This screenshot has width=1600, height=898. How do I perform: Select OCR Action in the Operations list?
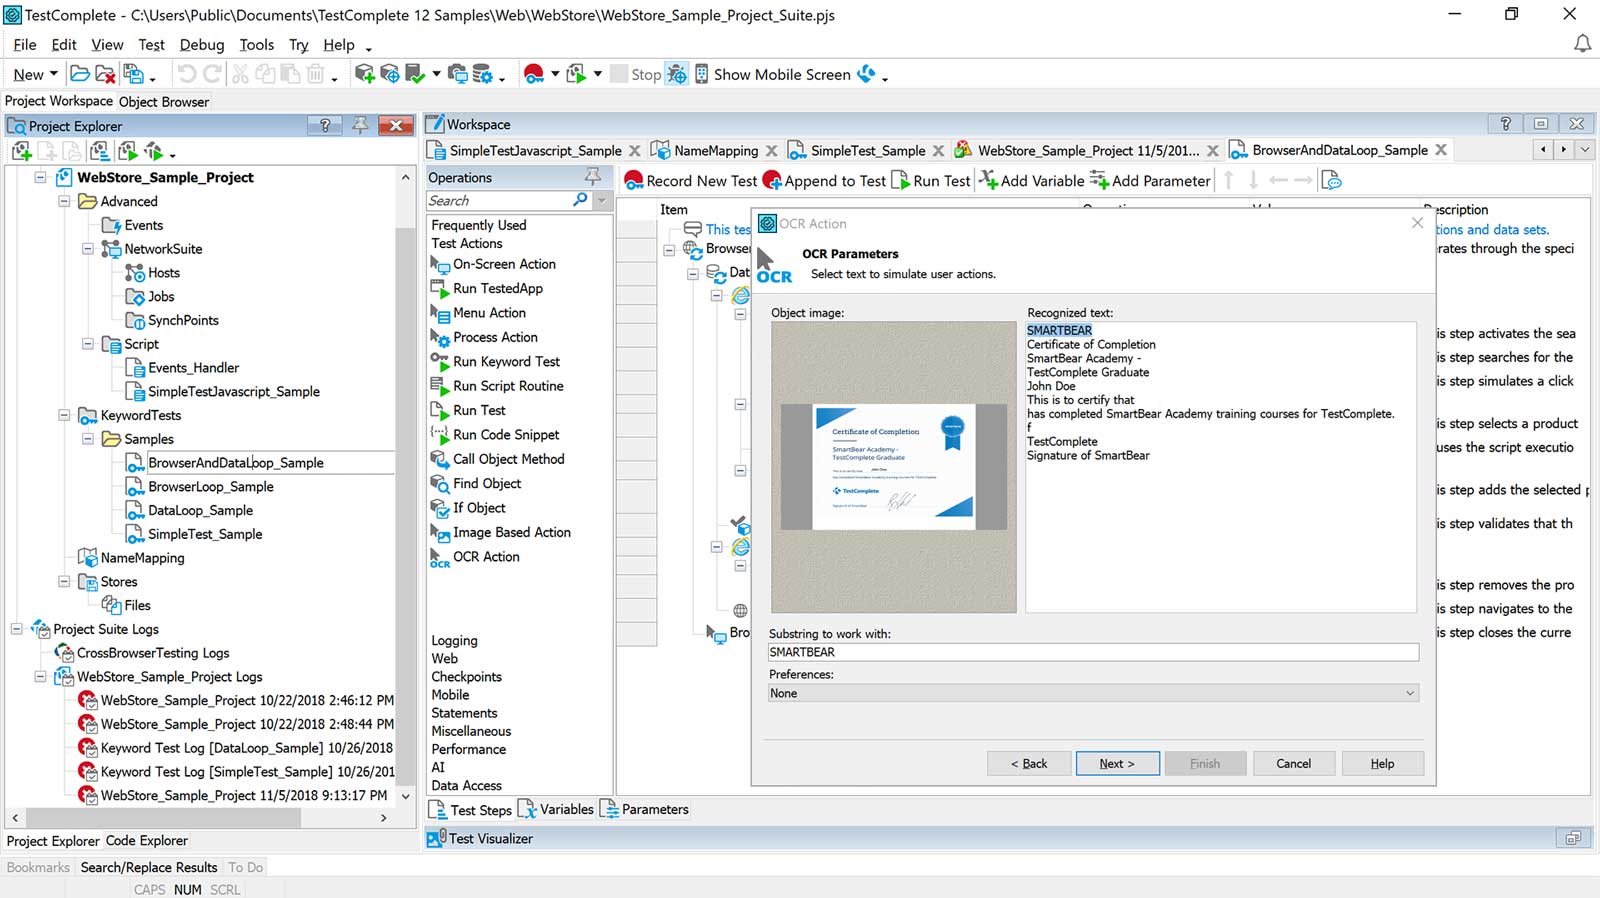tap(486, 557)
